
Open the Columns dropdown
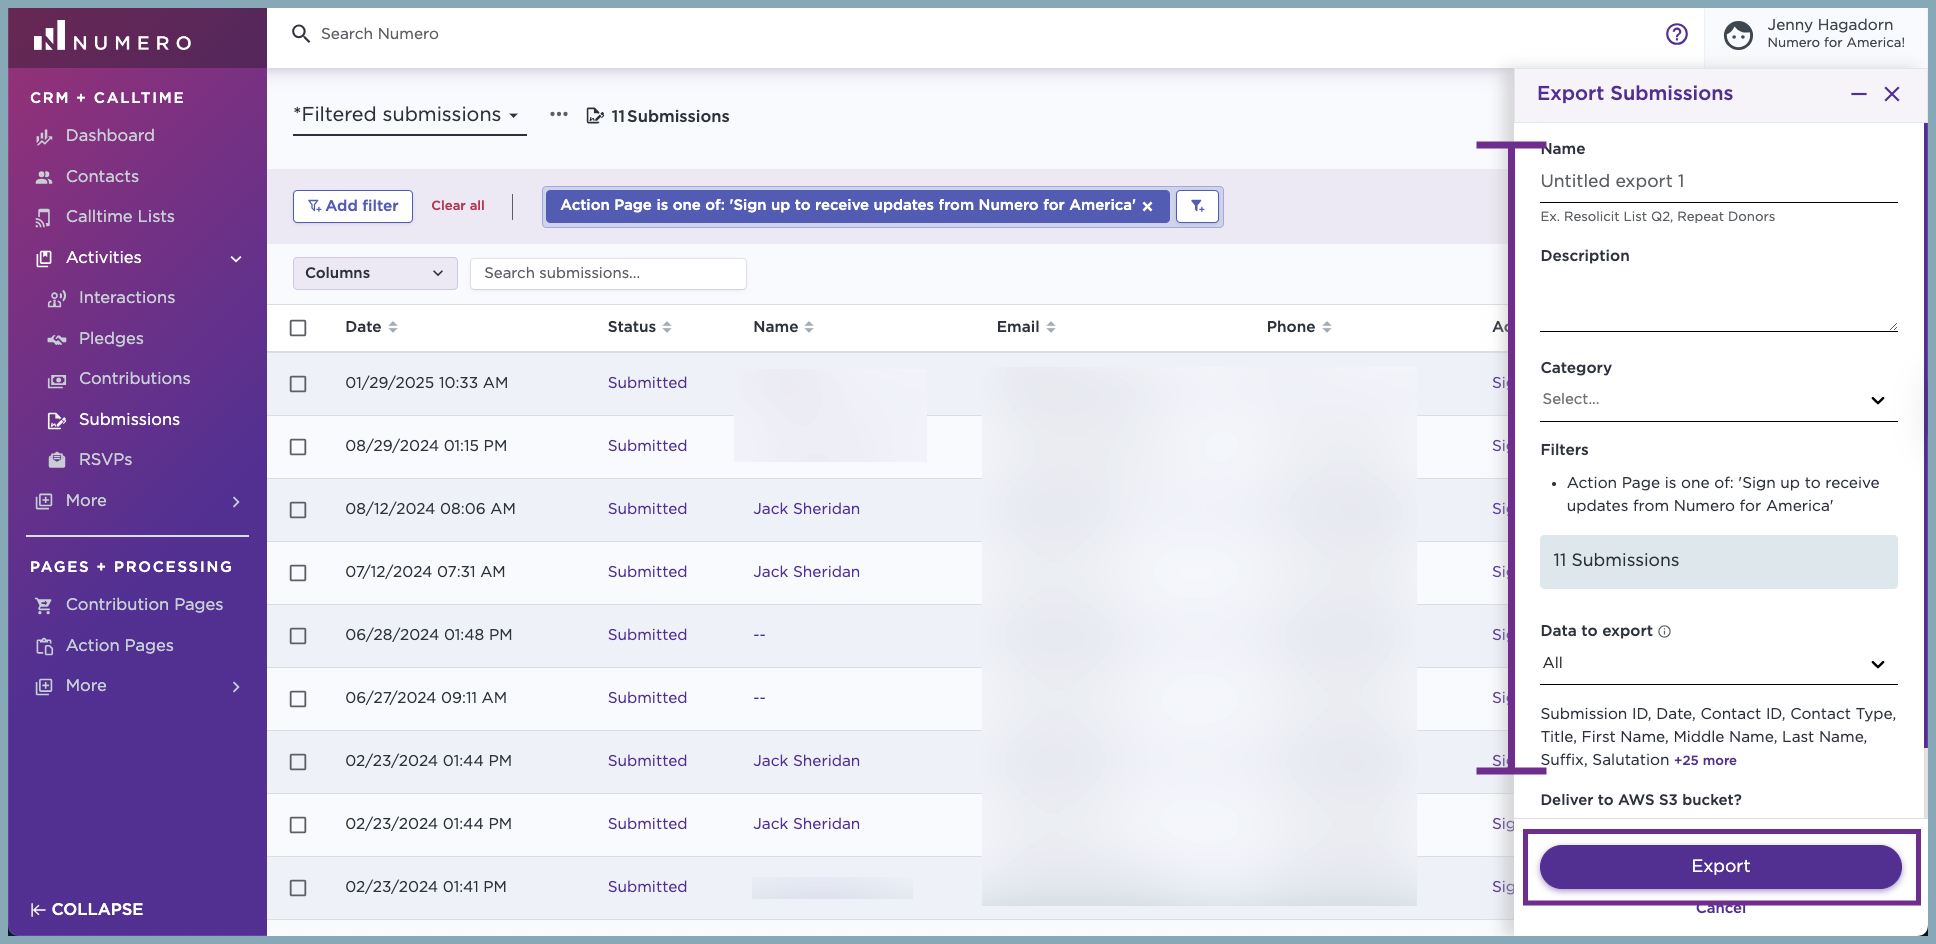point(375,273)
